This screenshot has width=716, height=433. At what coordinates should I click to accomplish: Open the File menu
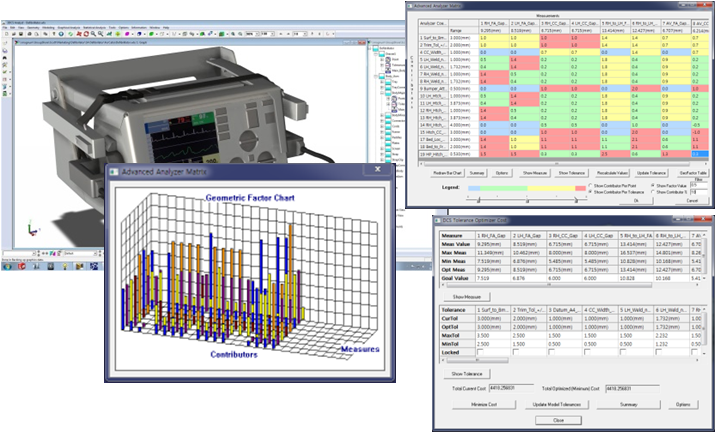(5, 27)
